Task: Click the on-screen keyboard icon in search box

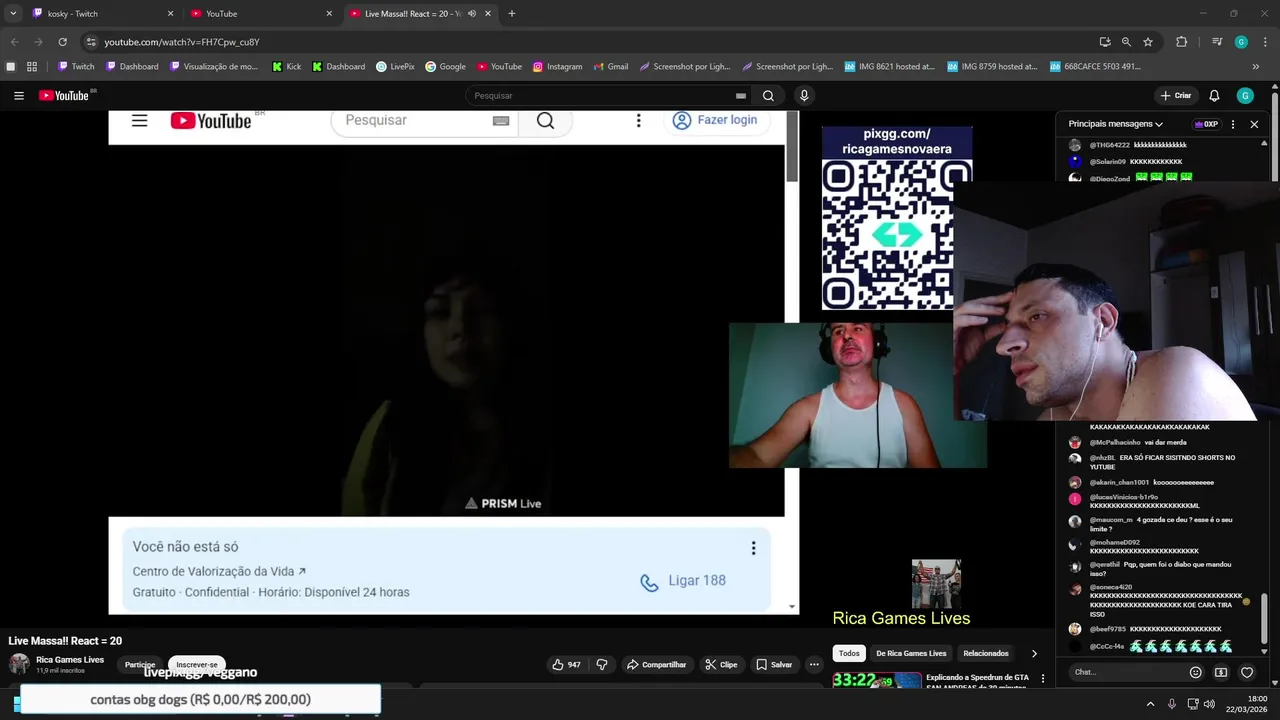Action: coord(741,96)
